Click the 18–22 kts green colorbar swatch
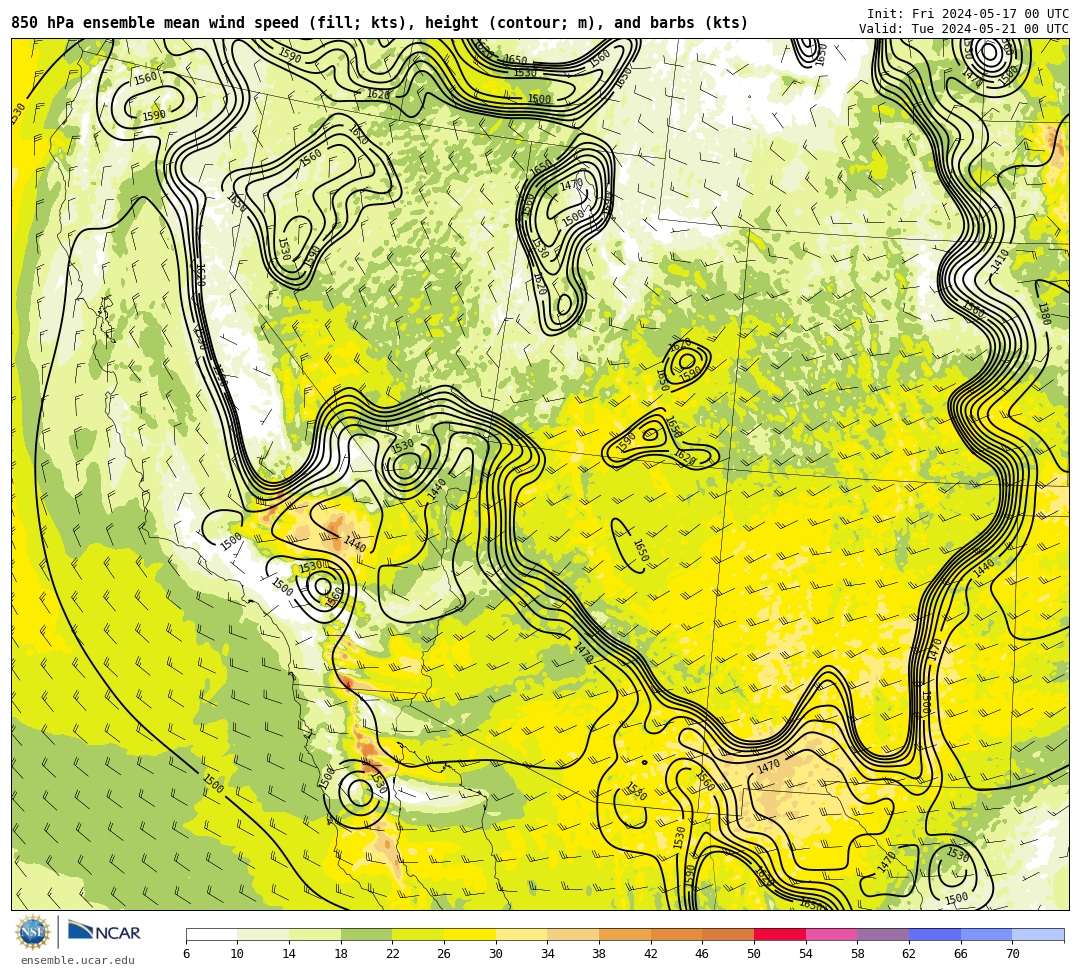Screen dimensions: 1080x973 tap(366, 935)
